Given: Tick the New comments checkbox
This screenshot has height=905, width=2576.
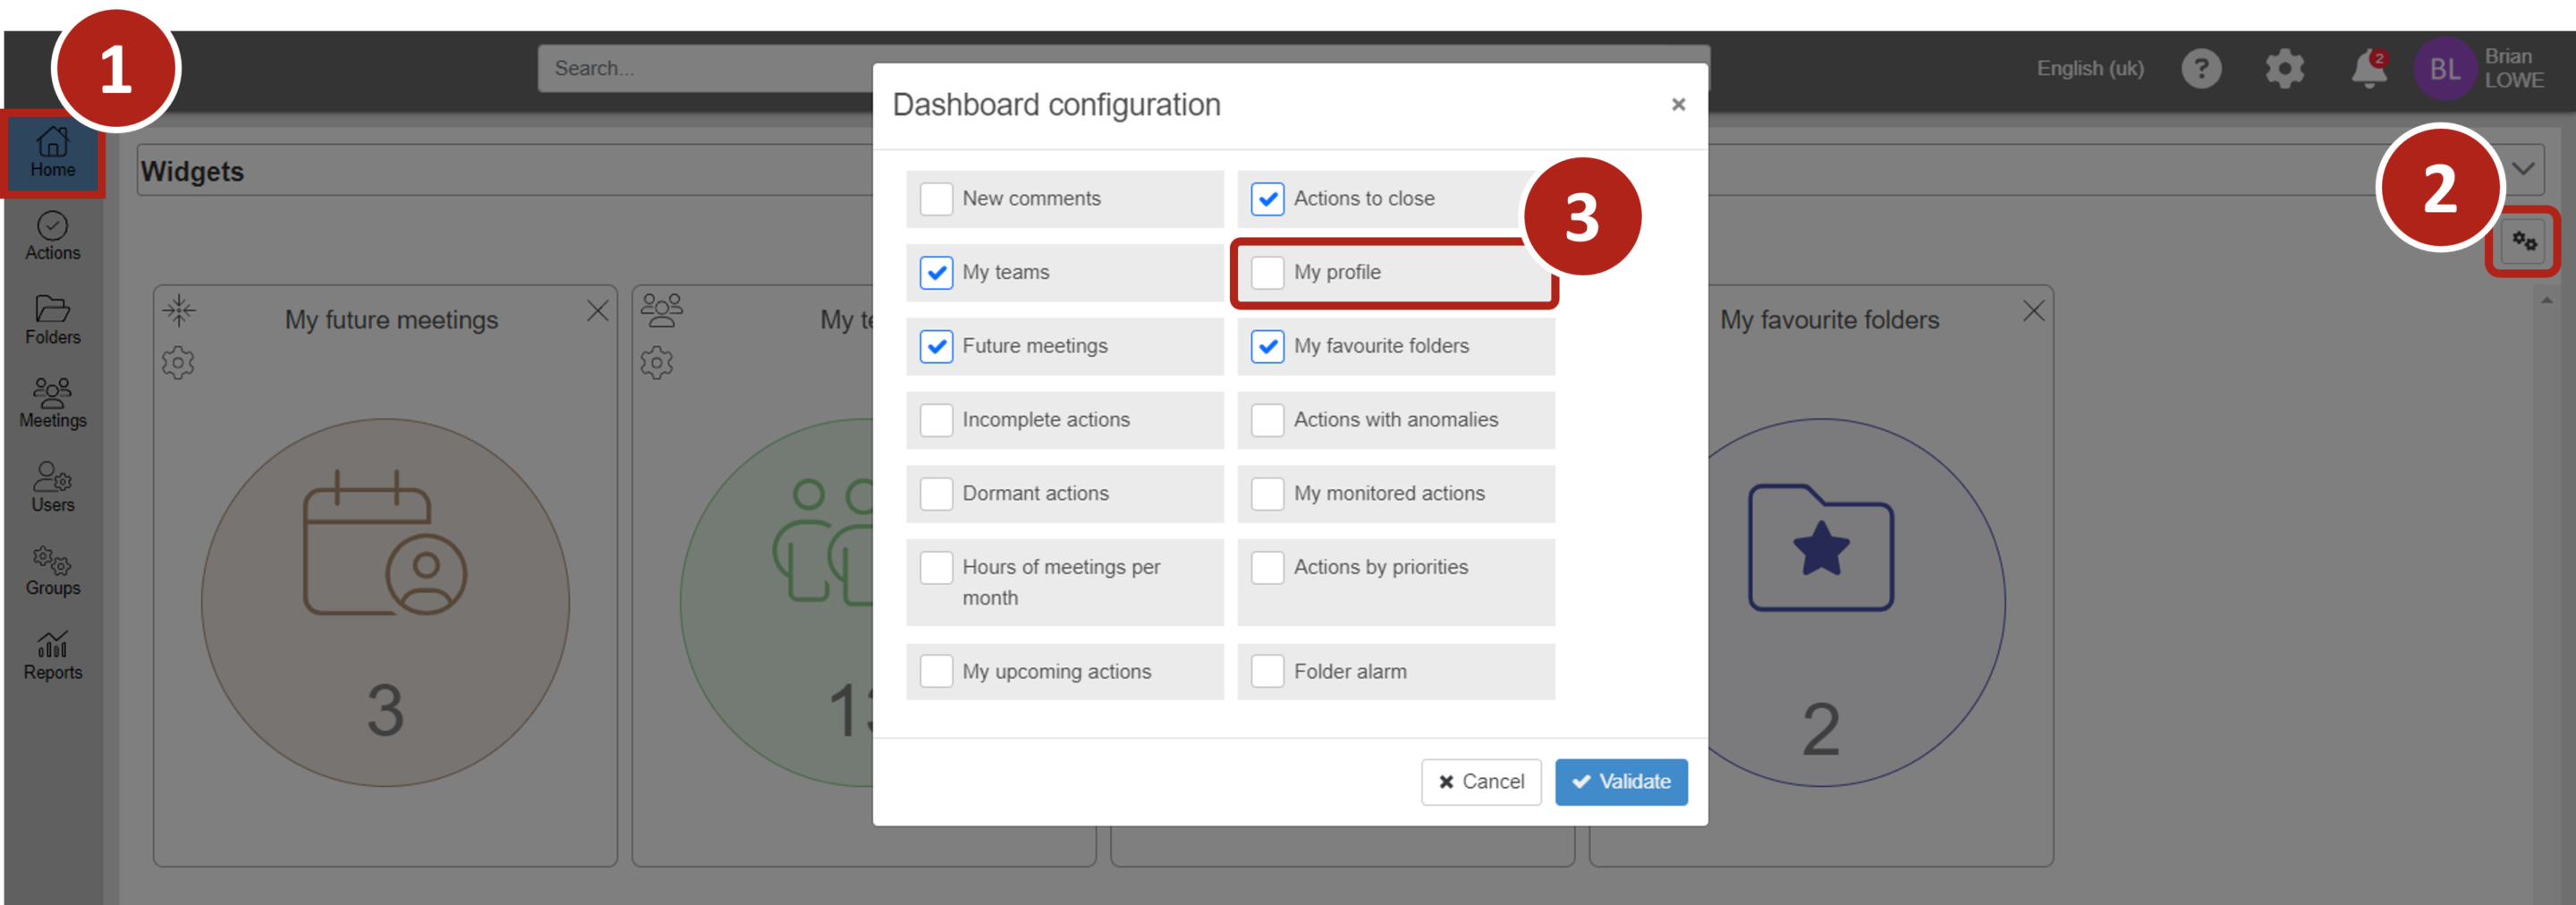Looking at the screenshot, I should coord(936,198).
